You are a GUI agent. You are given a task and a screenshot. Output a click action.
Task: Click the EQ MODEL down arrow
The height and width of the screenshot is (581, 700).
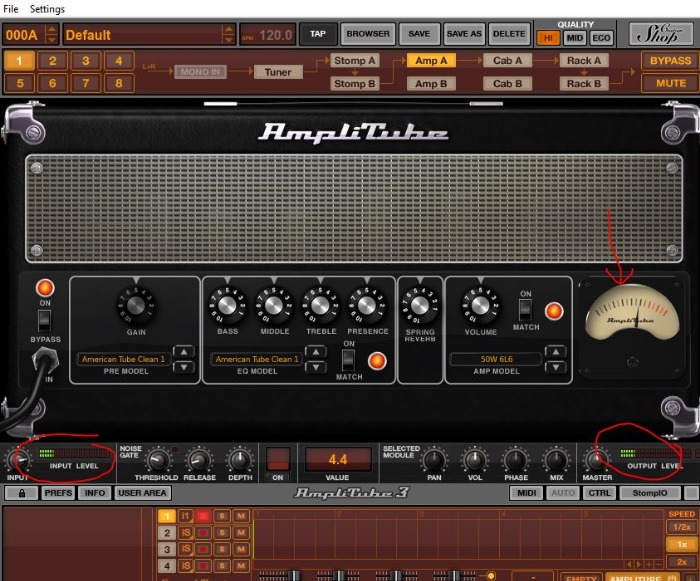click(x=316, y=367)
